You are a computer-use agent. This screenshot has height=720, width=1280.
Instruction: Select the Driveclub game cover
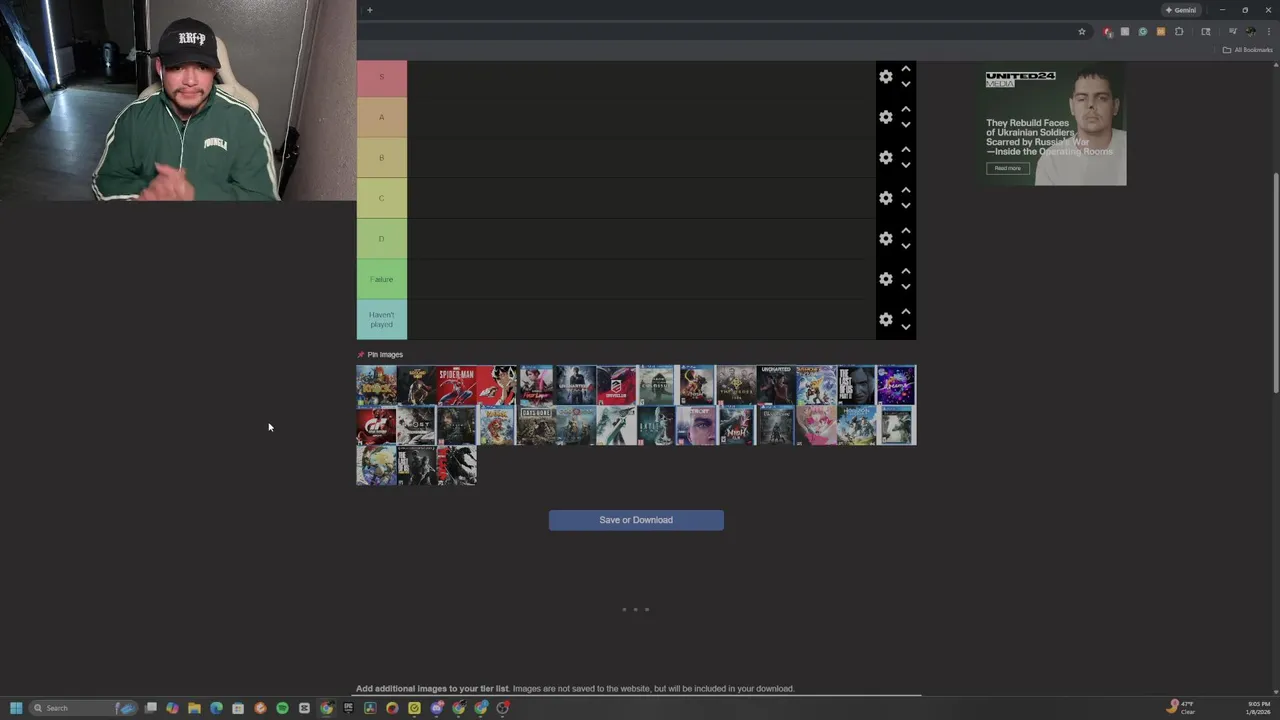pos(616,385)
